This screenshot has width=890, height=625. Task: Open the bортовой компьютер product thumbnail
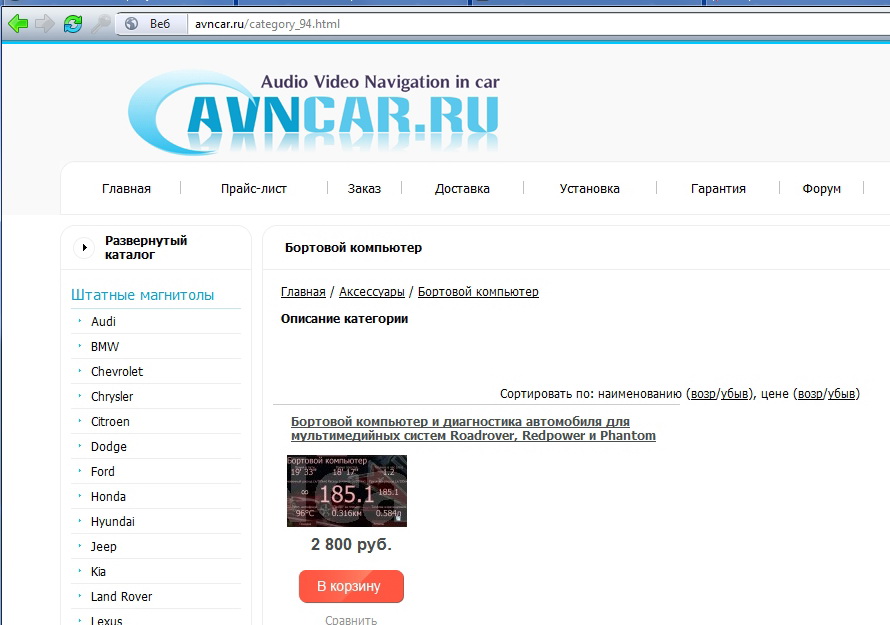346,491
